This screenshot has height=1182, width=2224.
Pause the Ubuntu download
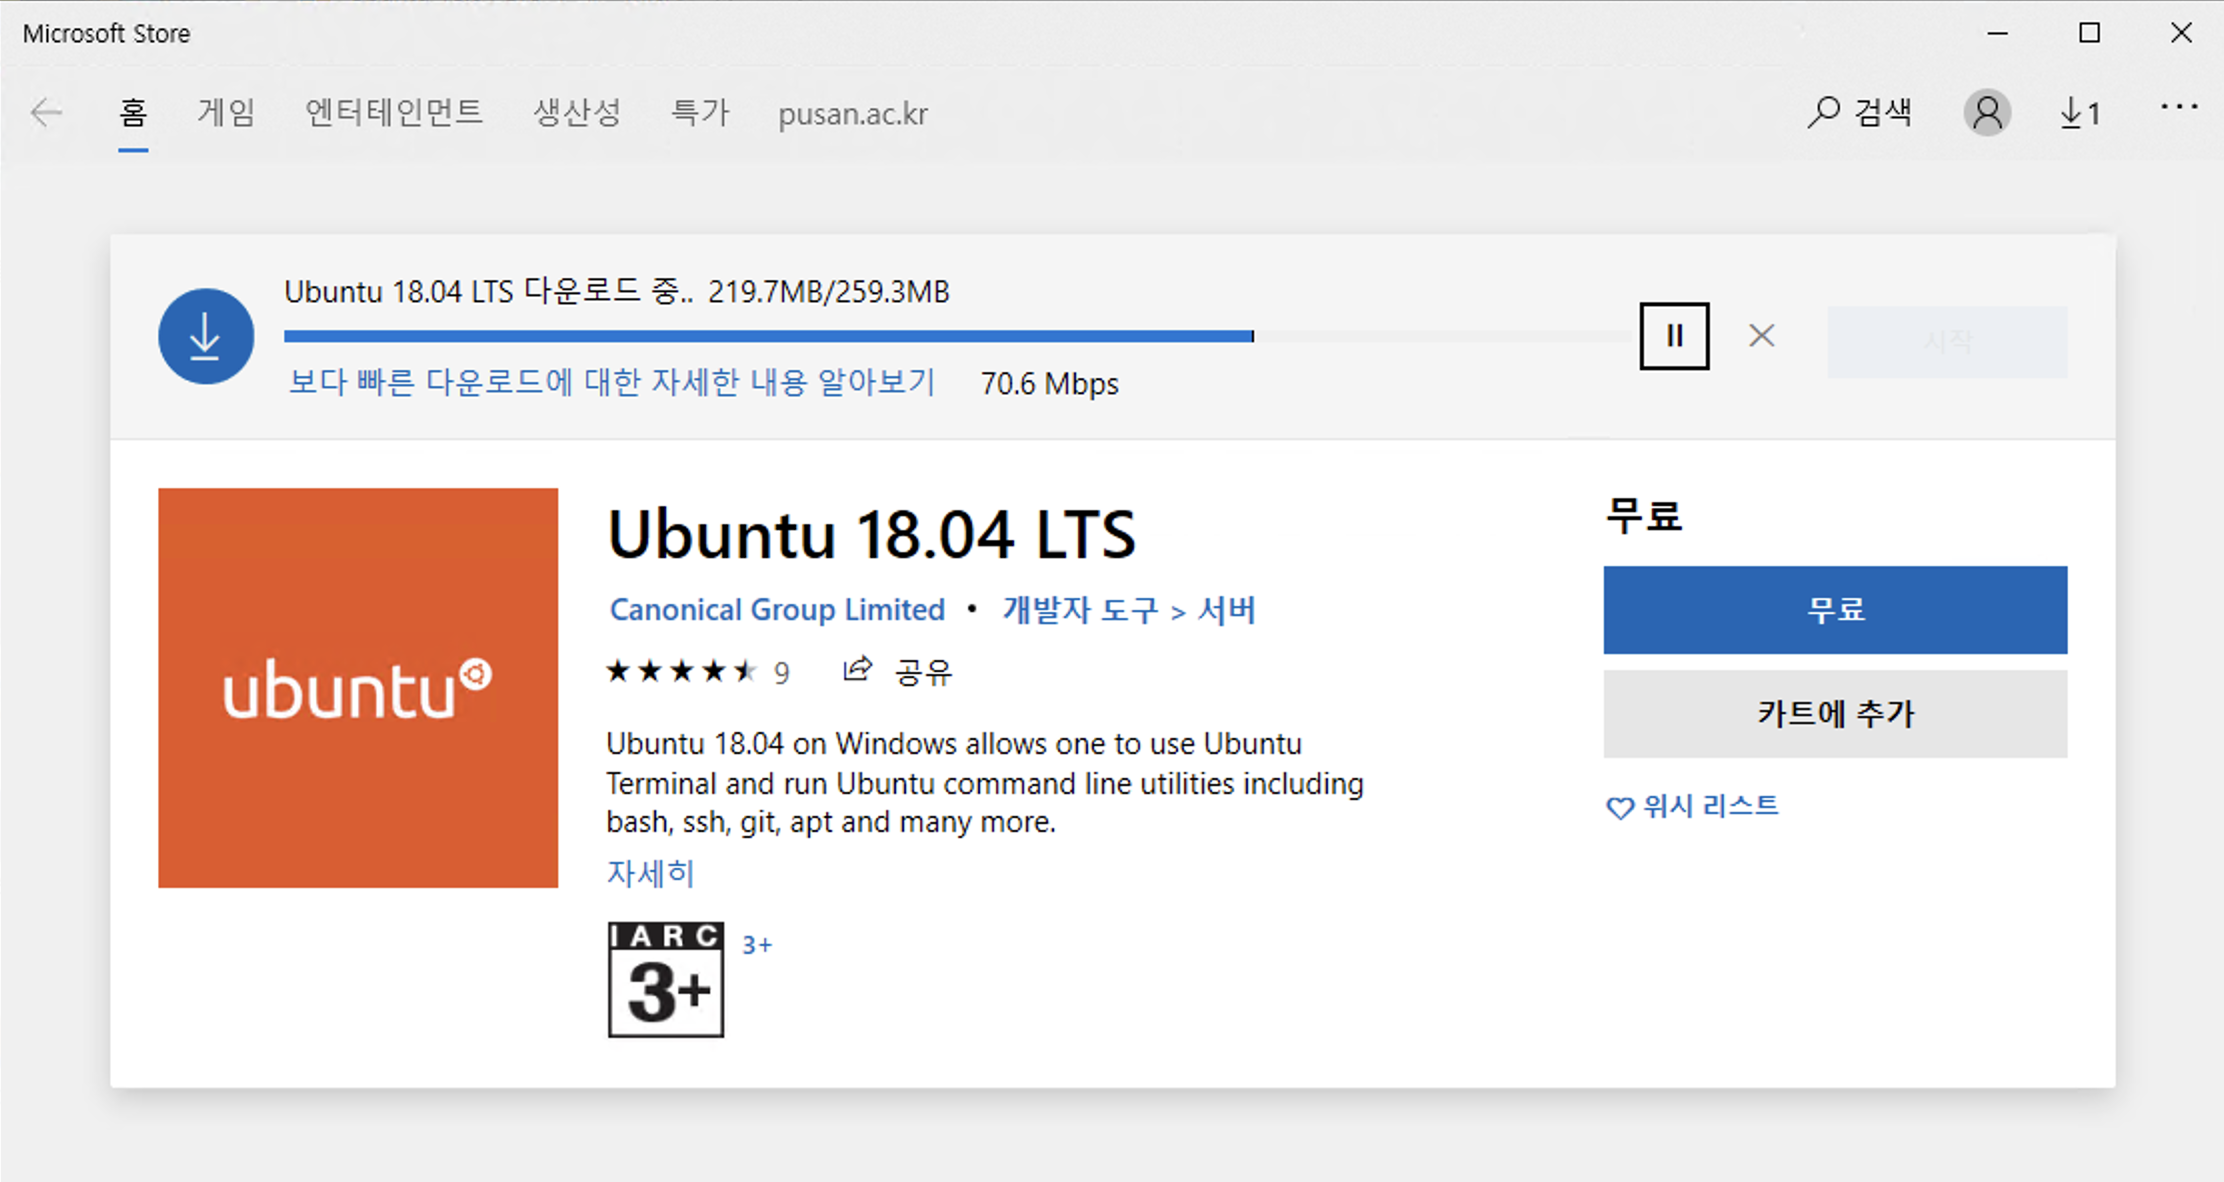click(1674, 336)
